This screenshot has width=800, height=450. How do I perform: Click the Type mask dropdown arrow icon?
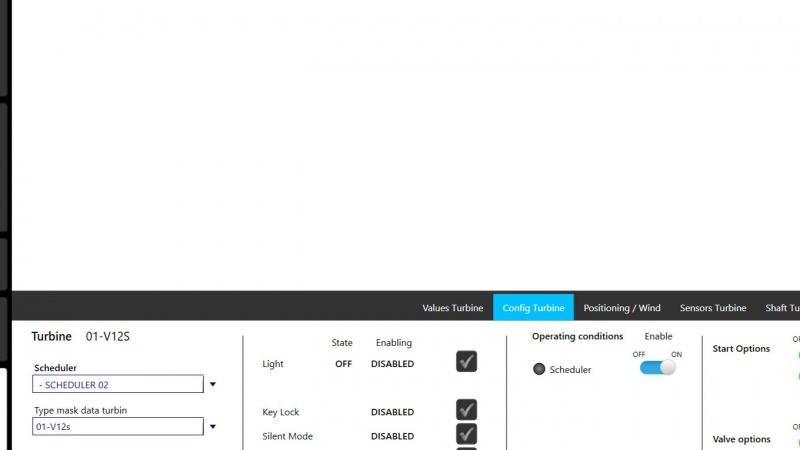click(x=213, y=427)
